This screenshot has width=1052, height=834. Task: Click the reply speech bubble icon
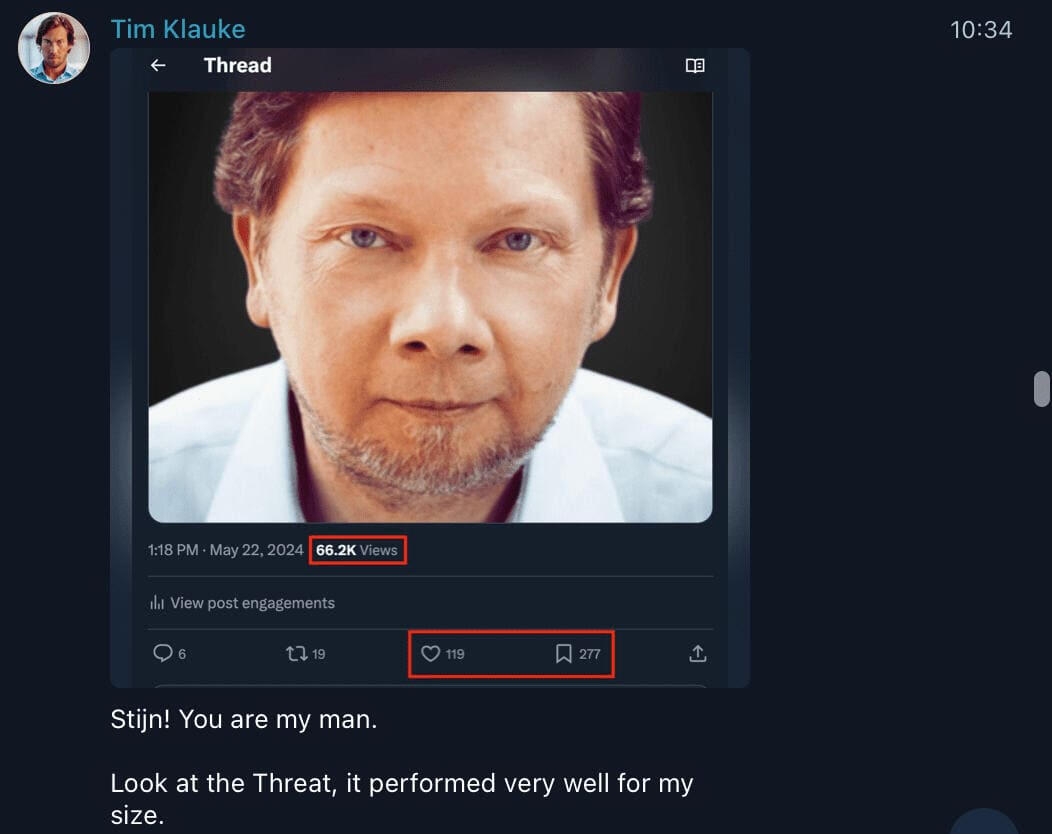(162, 654)
